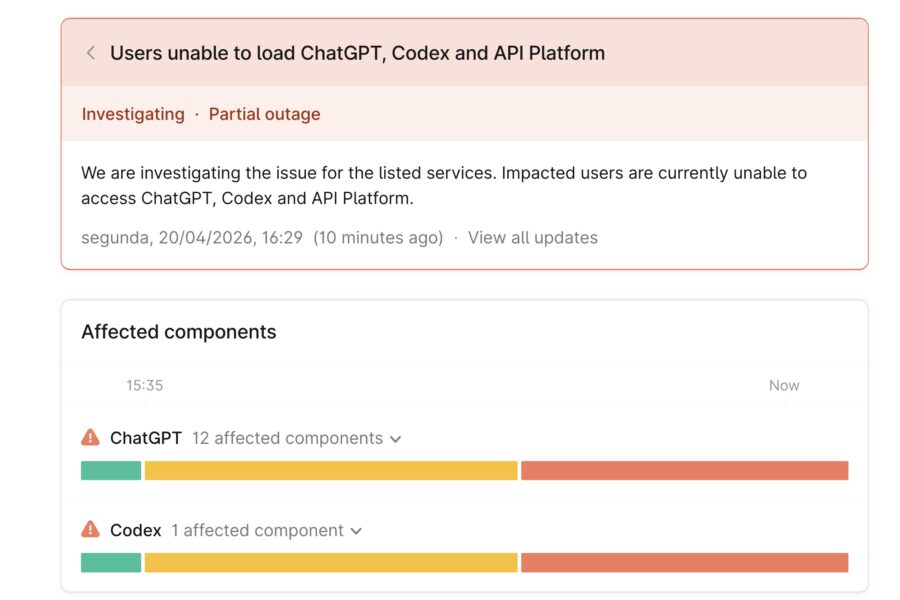Select the Partial outage severity label
This screenshot has height=600, width=900.
point(263,114)
